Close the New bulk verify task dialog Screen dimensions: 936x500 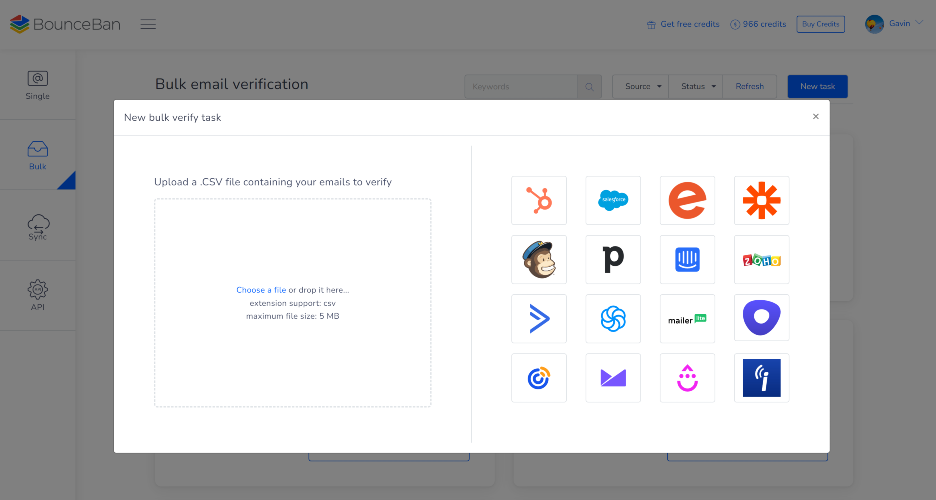coord(816,117)
